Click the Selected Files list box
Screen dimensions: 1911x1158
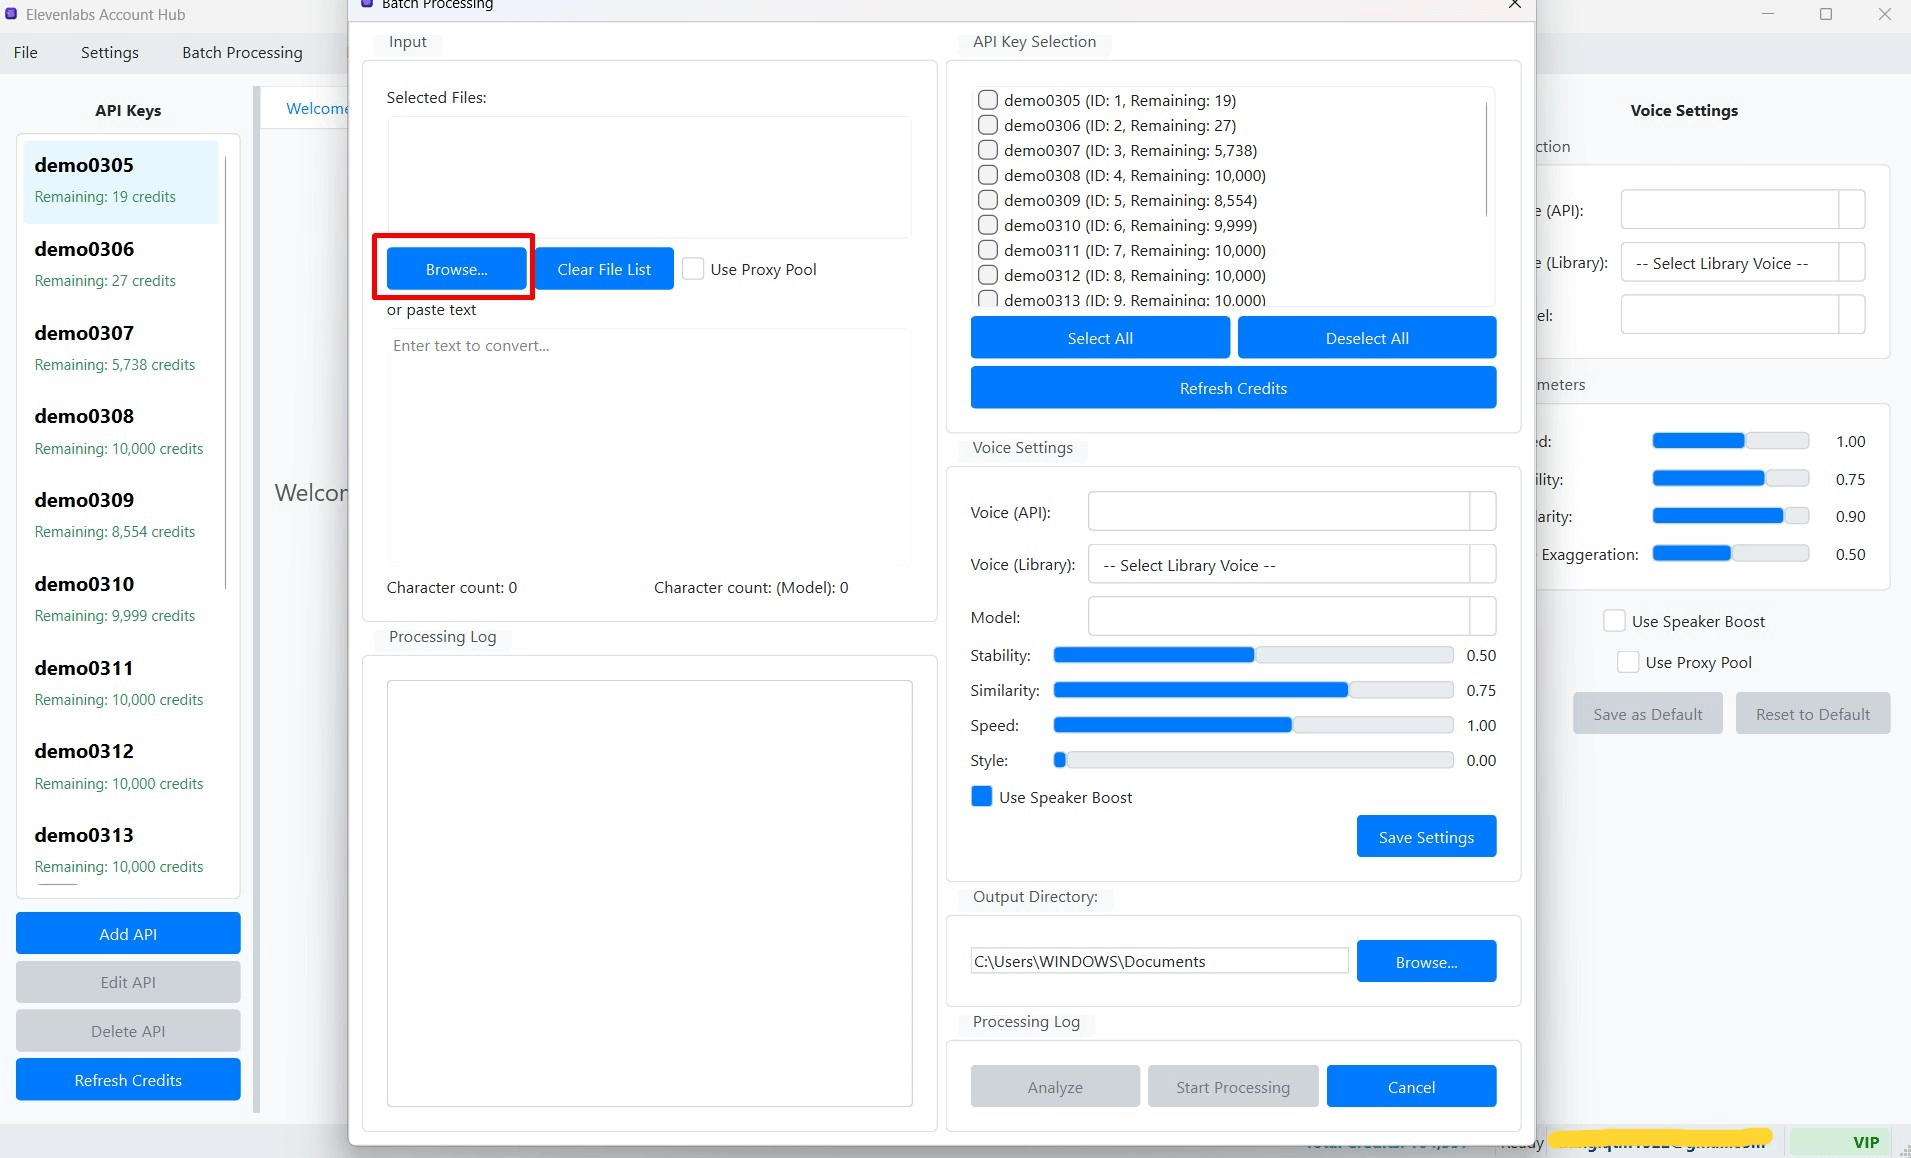pyautogui.click(x=649, y=177)
